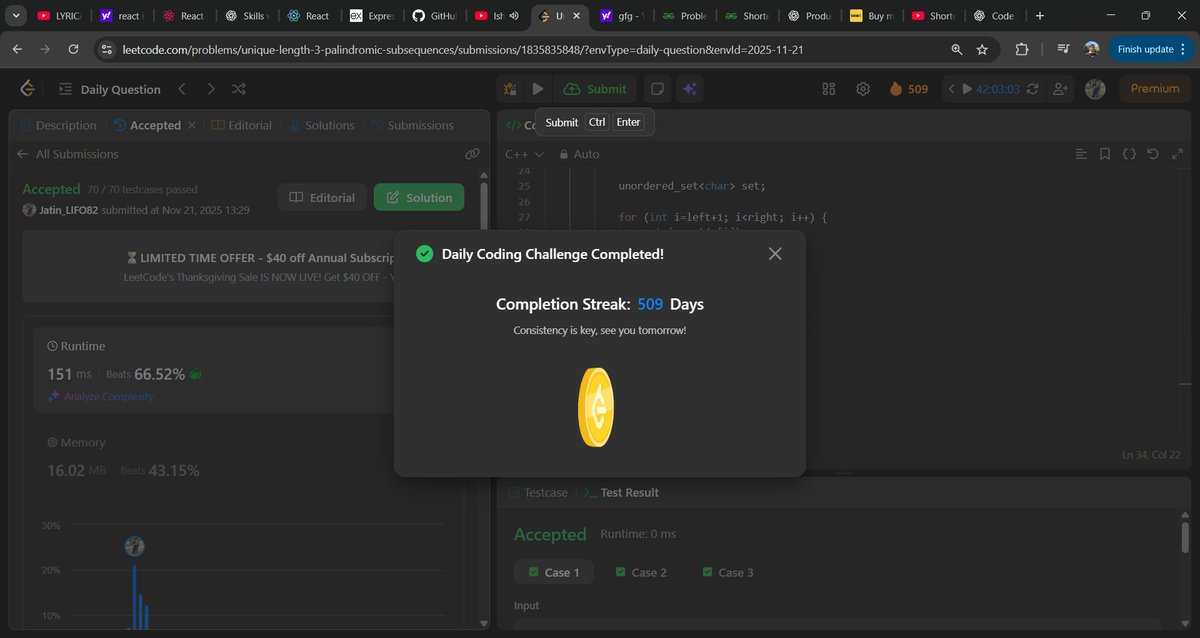
Task: Close the Daily Coding Challenge Completed dialog
Action: (x=775, y=253)
